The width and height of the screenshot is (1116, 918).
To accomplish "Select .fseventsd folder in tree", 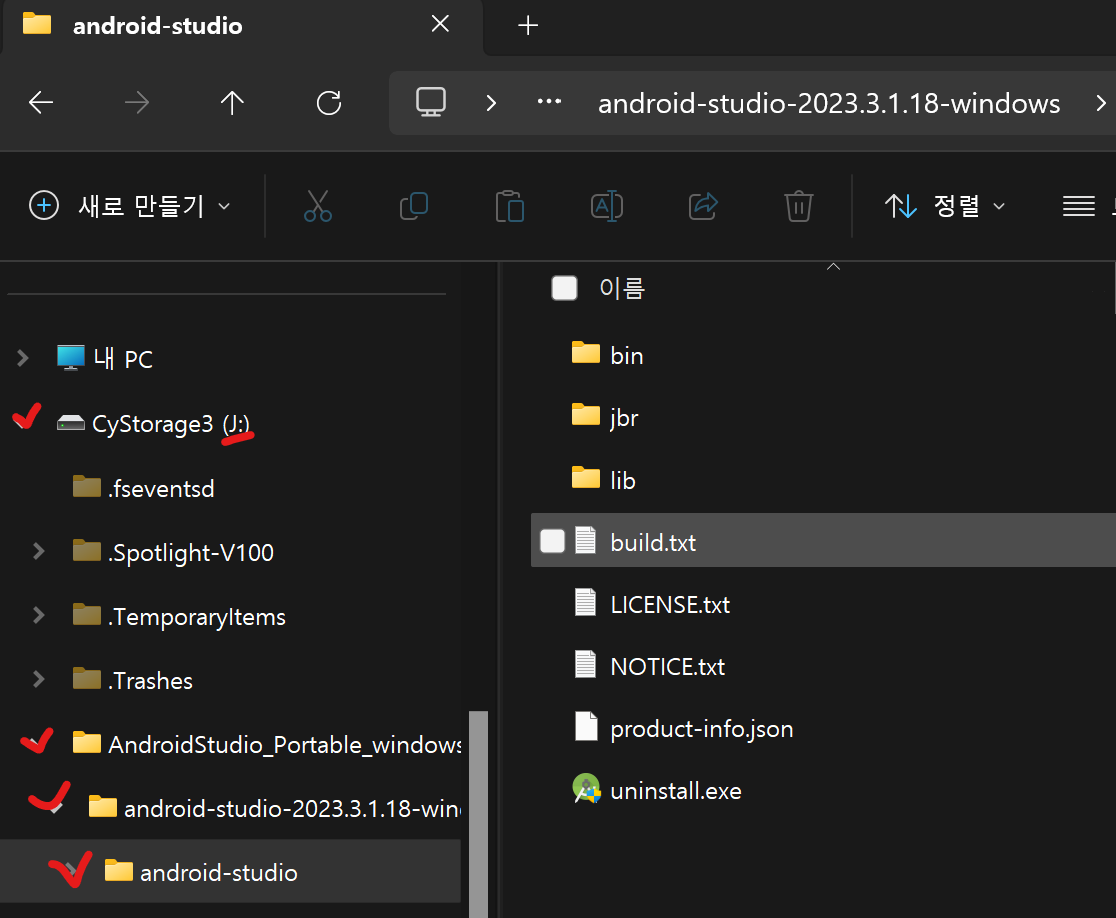I will 161,489.
